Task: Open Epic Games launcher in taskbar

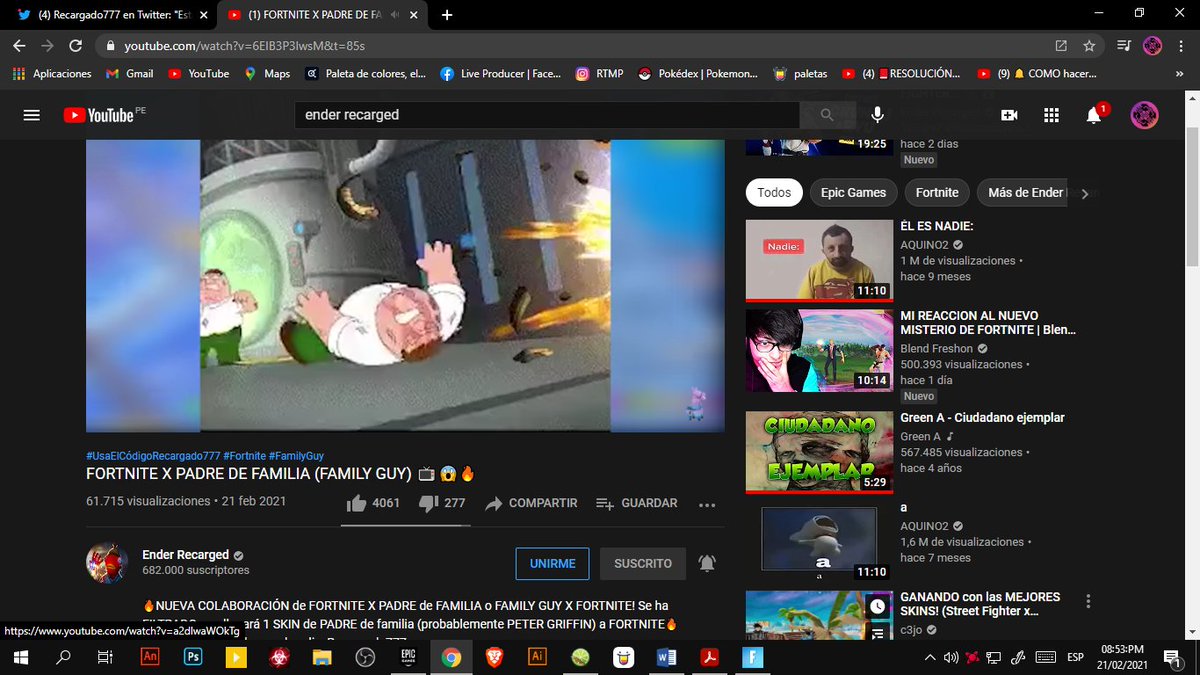Action: click(x=408, y=657)
